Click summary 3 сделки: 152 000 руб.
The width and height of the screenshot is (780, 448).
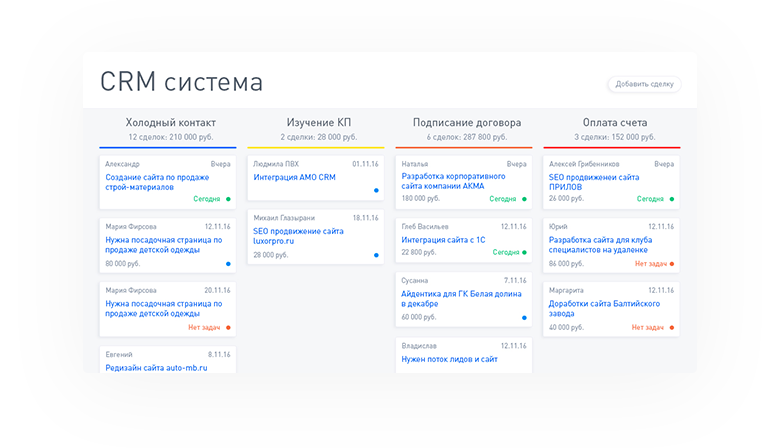click(x=615, y=137)
